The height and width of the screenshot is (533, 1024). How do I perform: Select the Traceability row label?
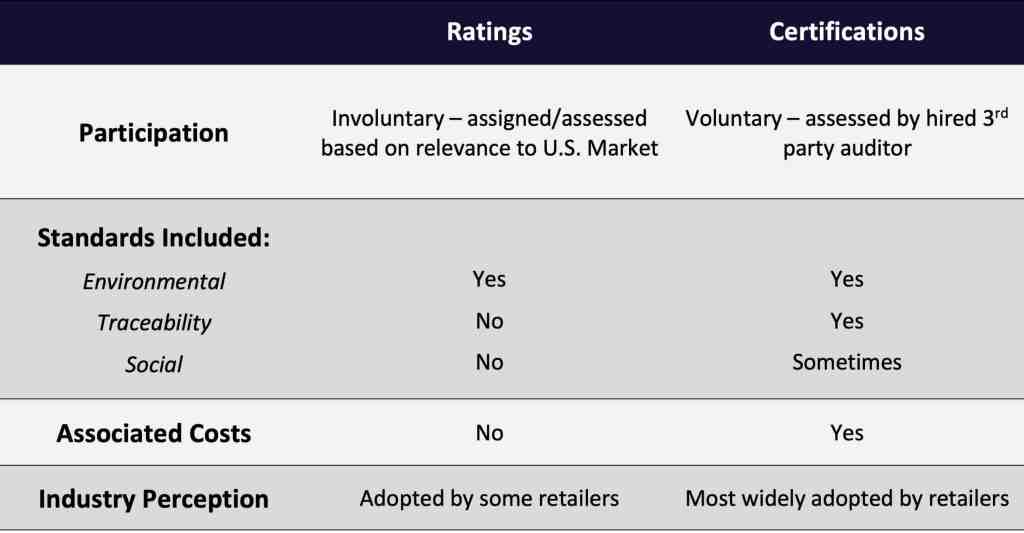coord(153,323)
